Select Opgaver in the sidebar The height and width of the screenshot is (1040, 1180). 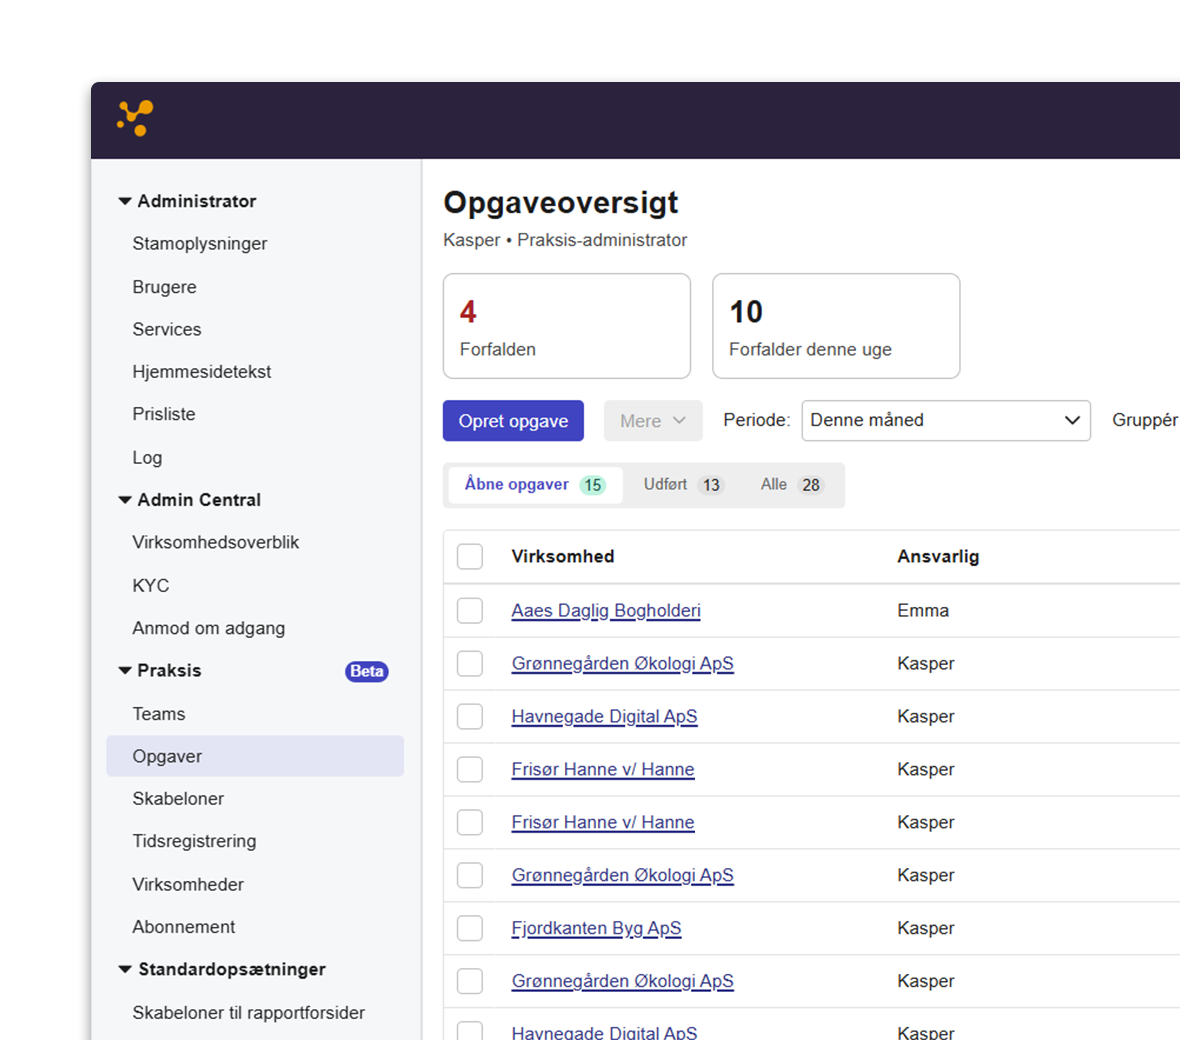pos(255,756)
